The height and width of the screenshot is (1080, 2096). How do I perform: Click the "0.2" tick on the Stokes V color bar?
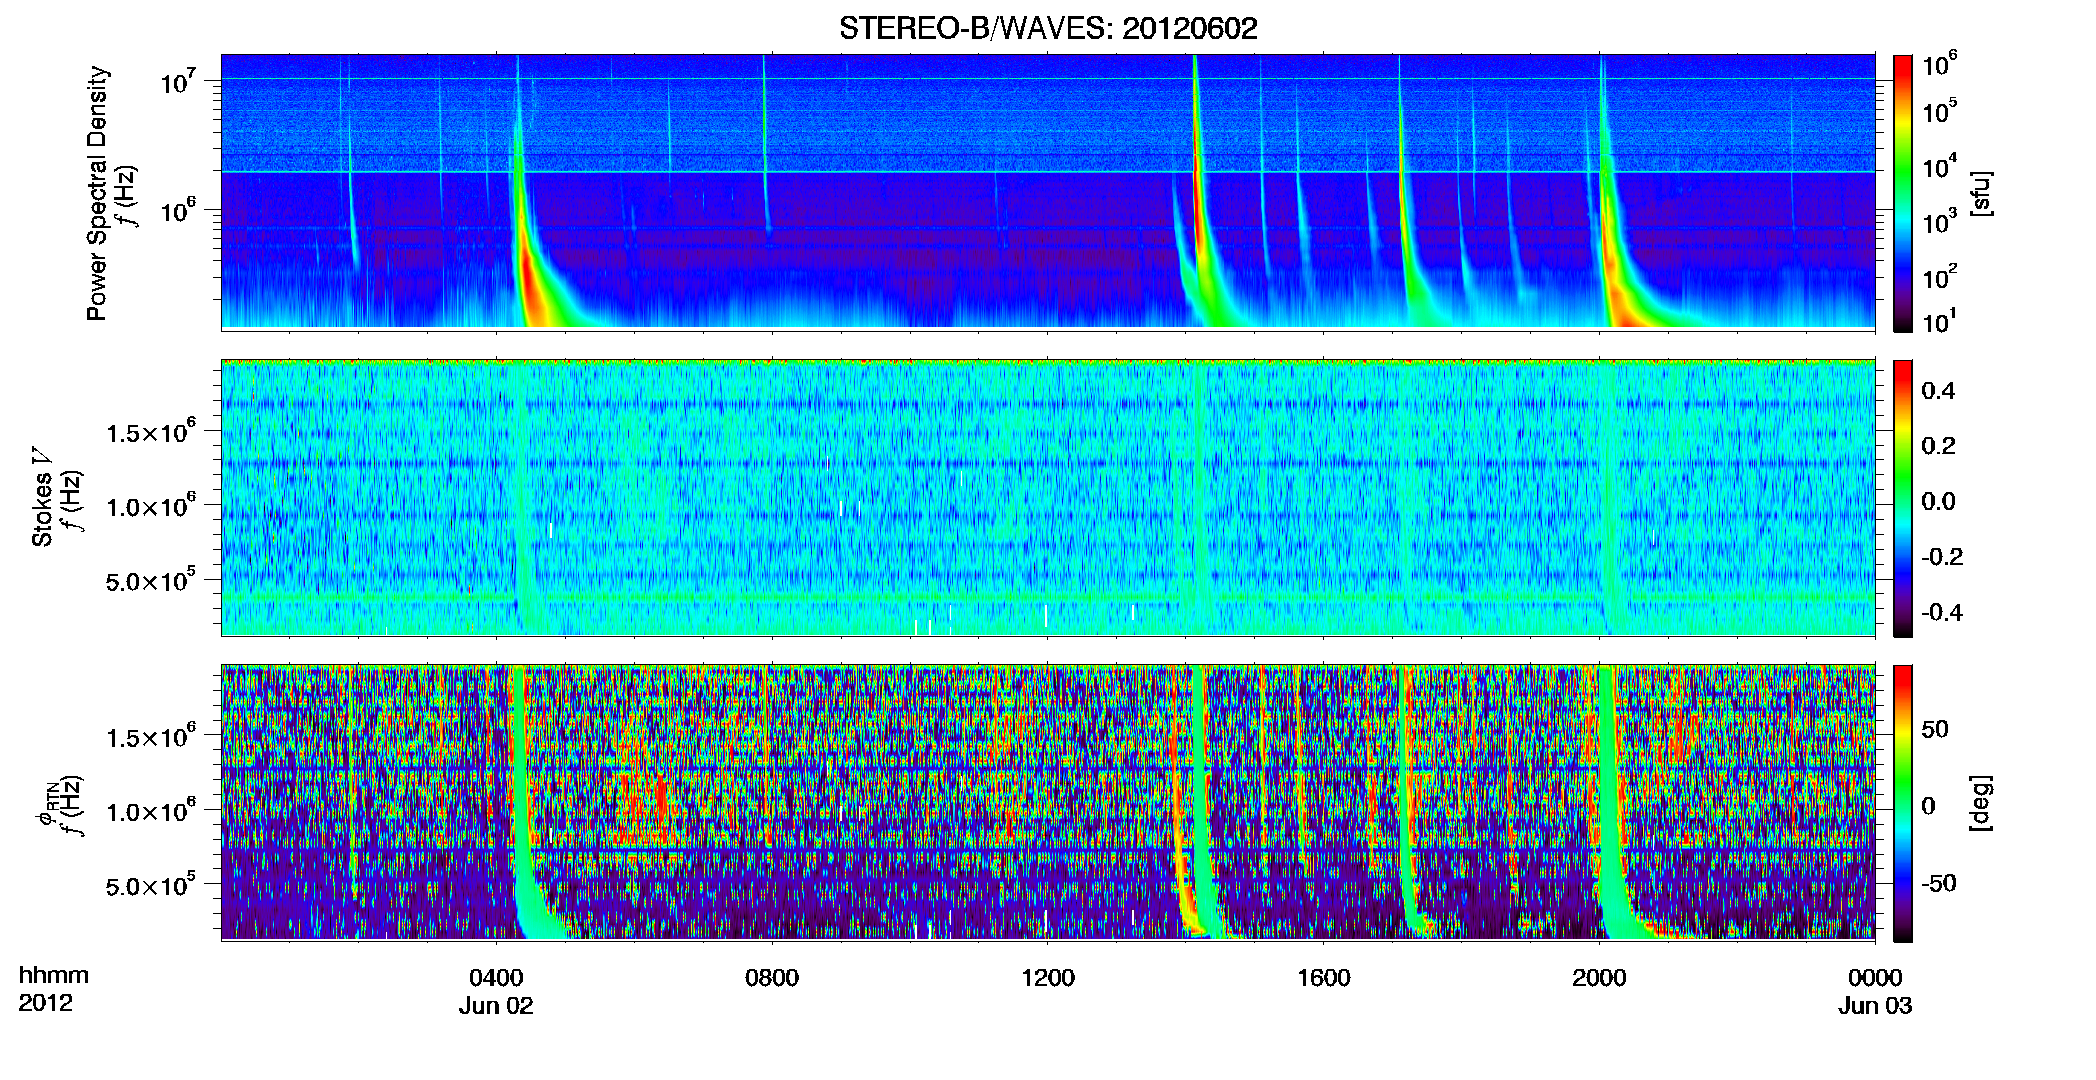[x=1938, y=446]
